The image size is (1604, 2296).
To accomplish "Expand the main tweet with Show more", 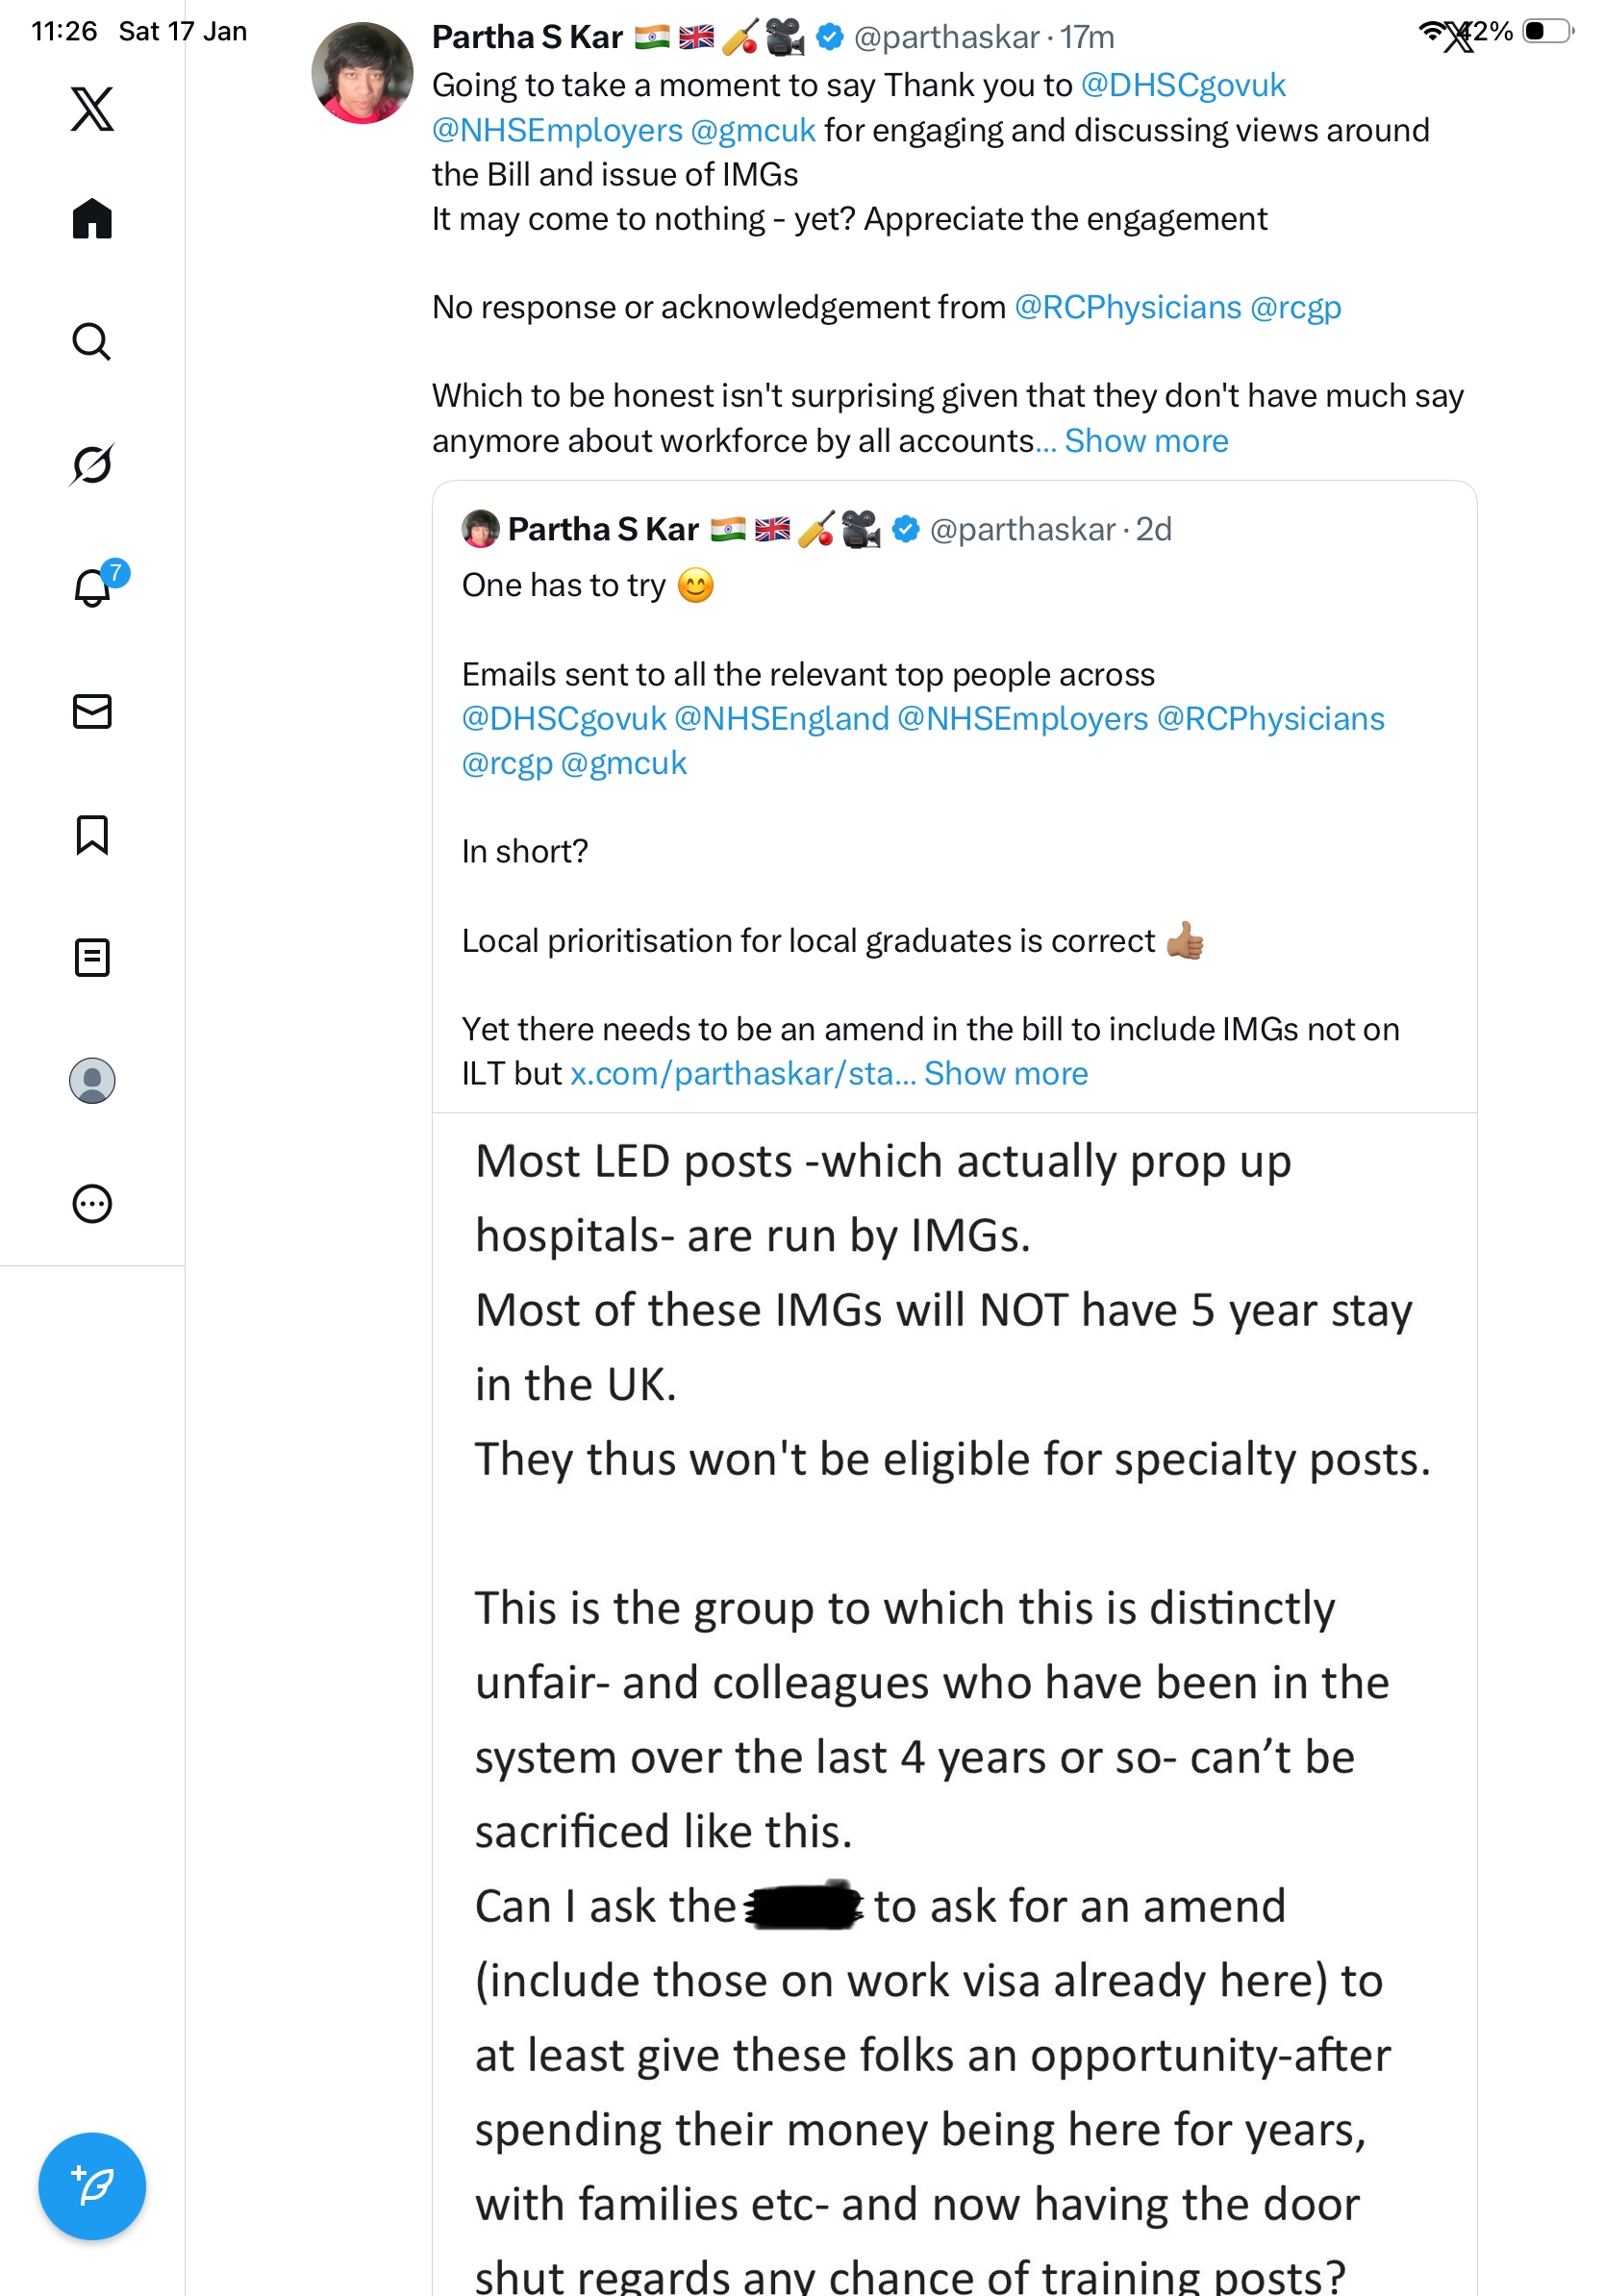I will [x=1146, y=441].
